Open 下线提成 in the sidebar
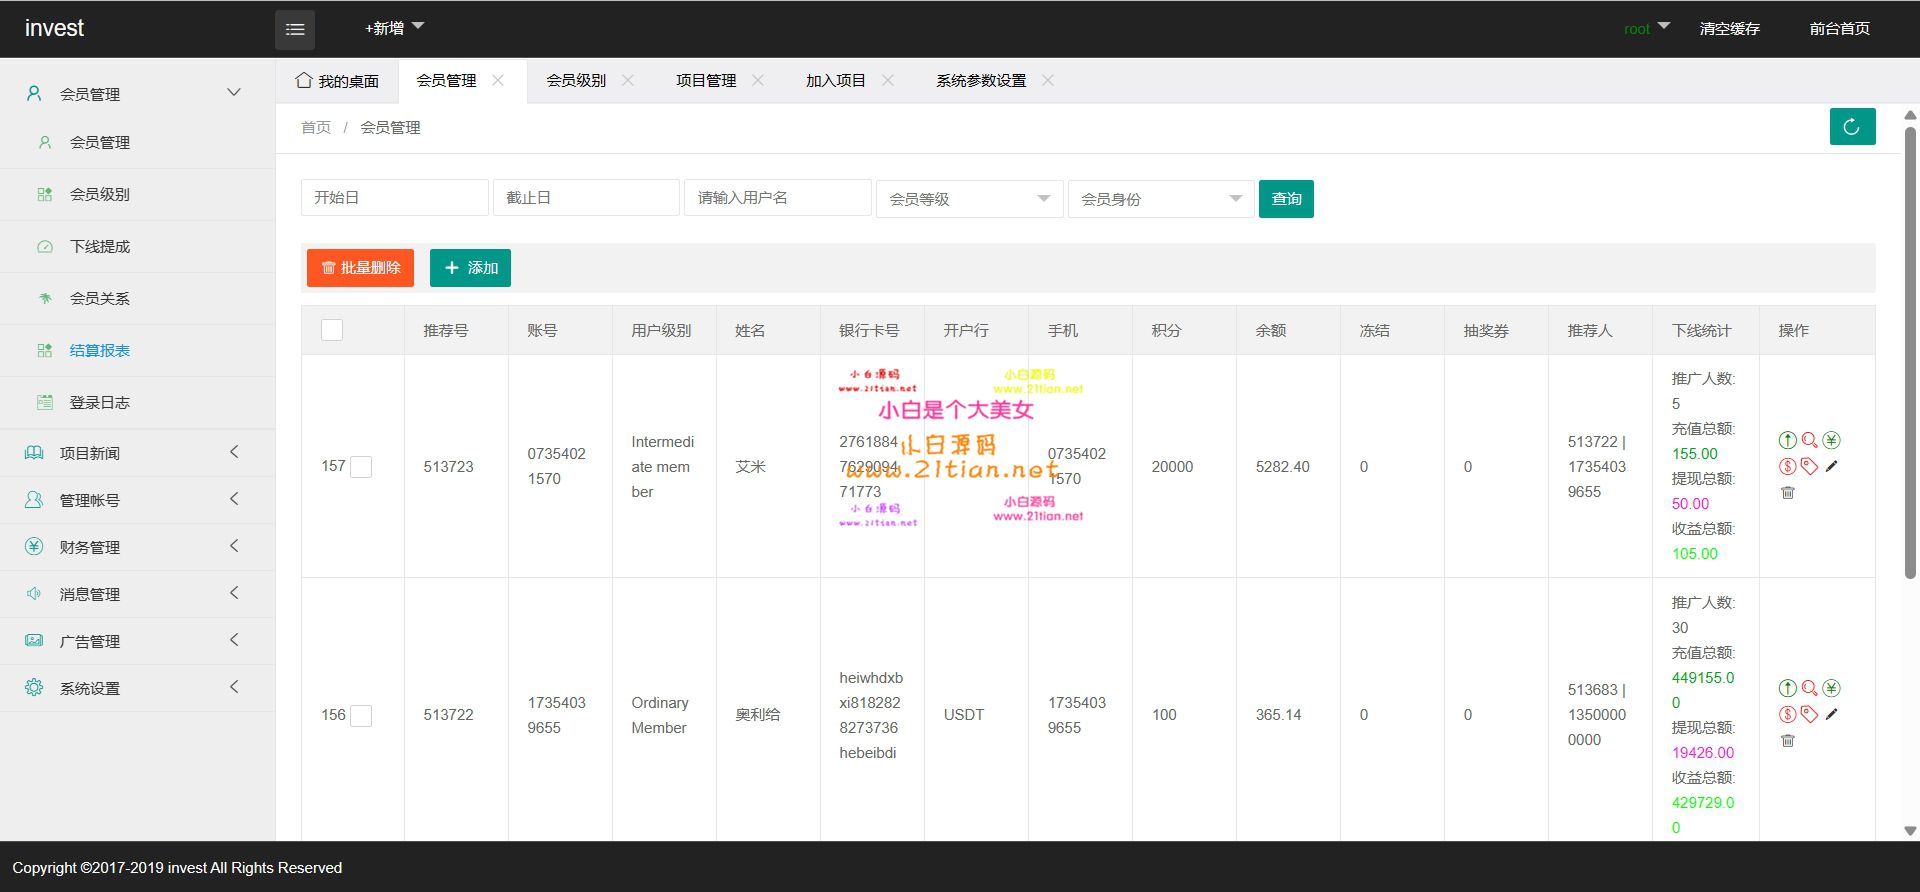1920x892 pixels. click(137, 246)
